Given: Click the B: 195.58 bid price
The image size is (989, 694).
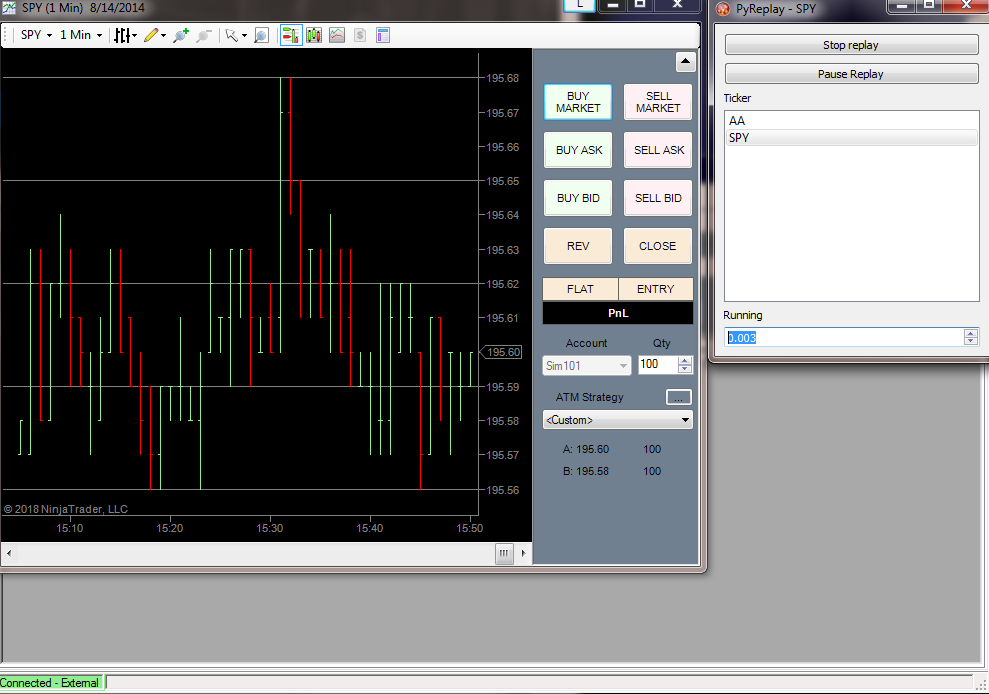Looking at the screenshot, I should [x=586, y=471].
